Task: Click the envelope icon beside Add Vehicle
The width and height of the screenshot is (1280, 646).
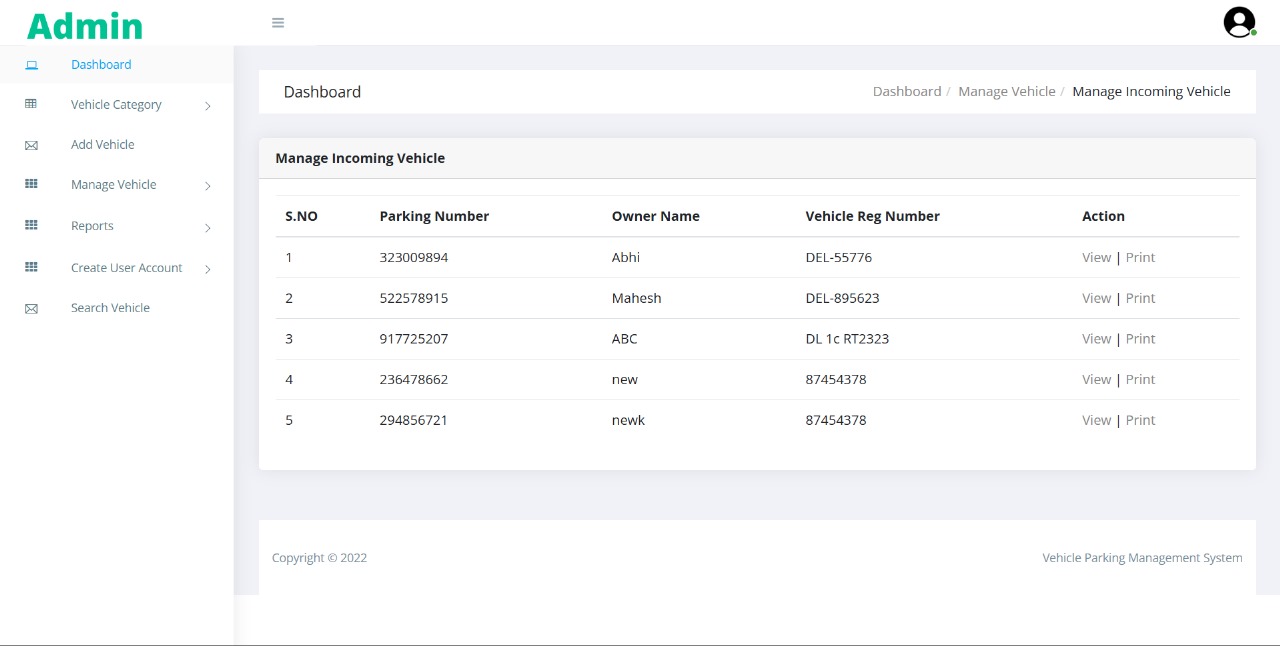Action: point(31,145)
